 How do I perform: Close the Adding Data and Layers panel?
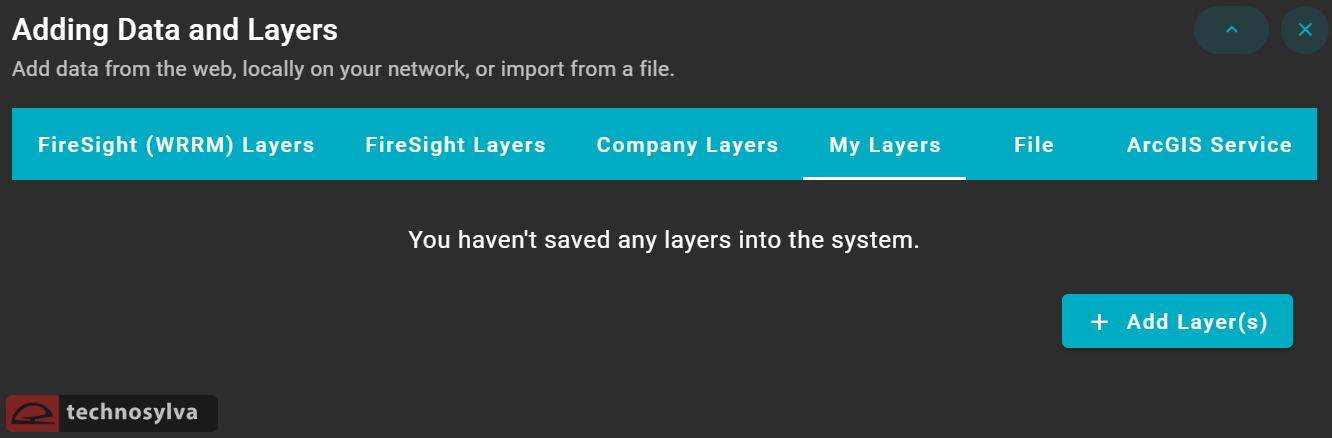click(1304, 31)
